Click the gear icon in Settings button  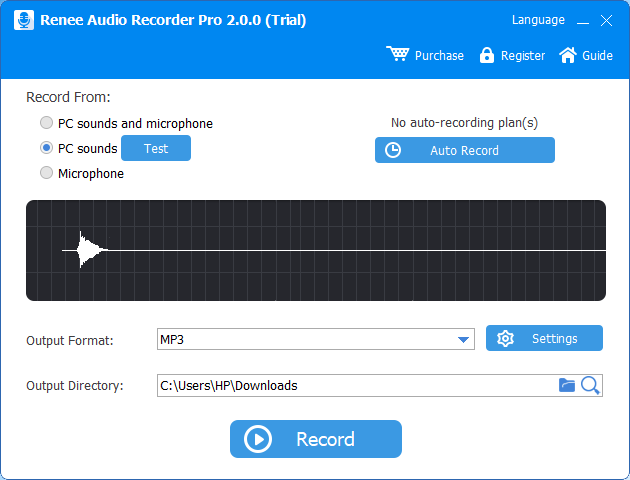pos(505,339)
